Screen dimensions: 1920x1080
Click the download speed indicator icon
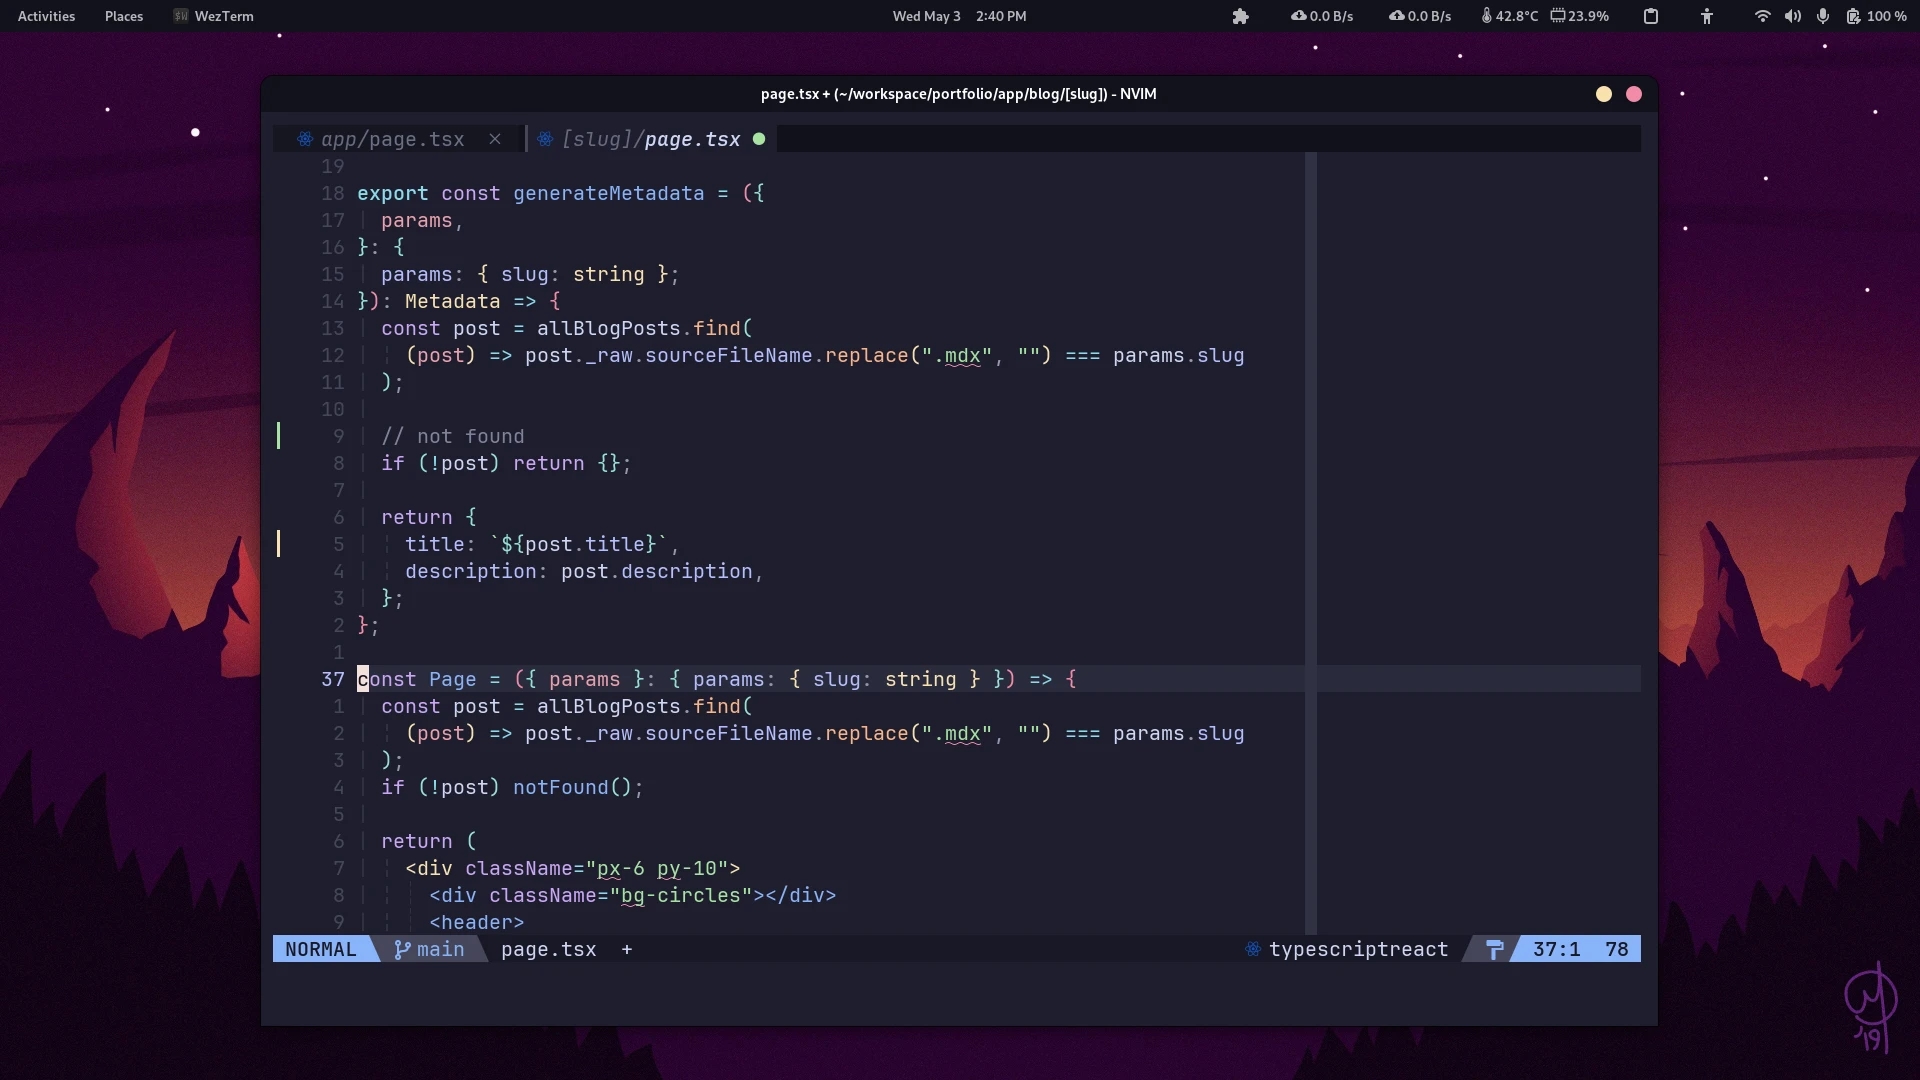pos(1298,16)
